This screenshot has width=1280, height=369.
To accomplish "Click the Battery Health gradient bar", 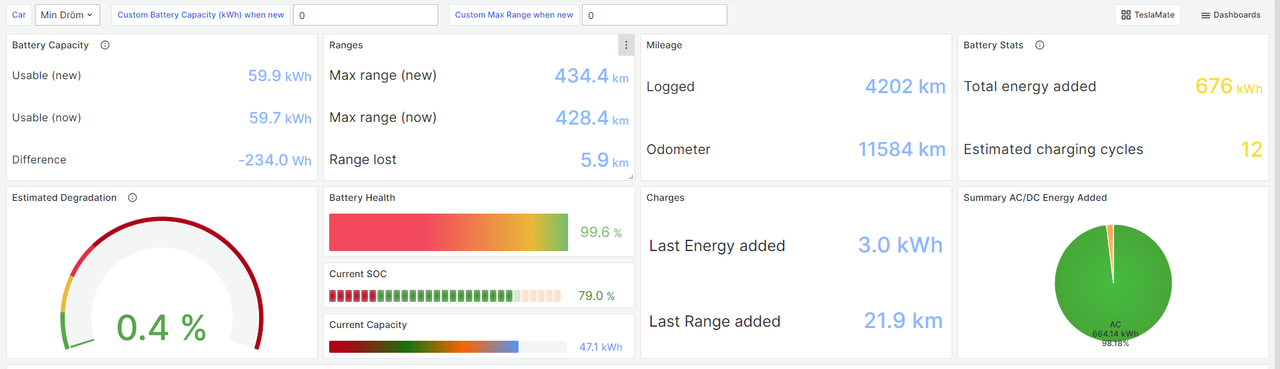I will (x=448, y=232).
